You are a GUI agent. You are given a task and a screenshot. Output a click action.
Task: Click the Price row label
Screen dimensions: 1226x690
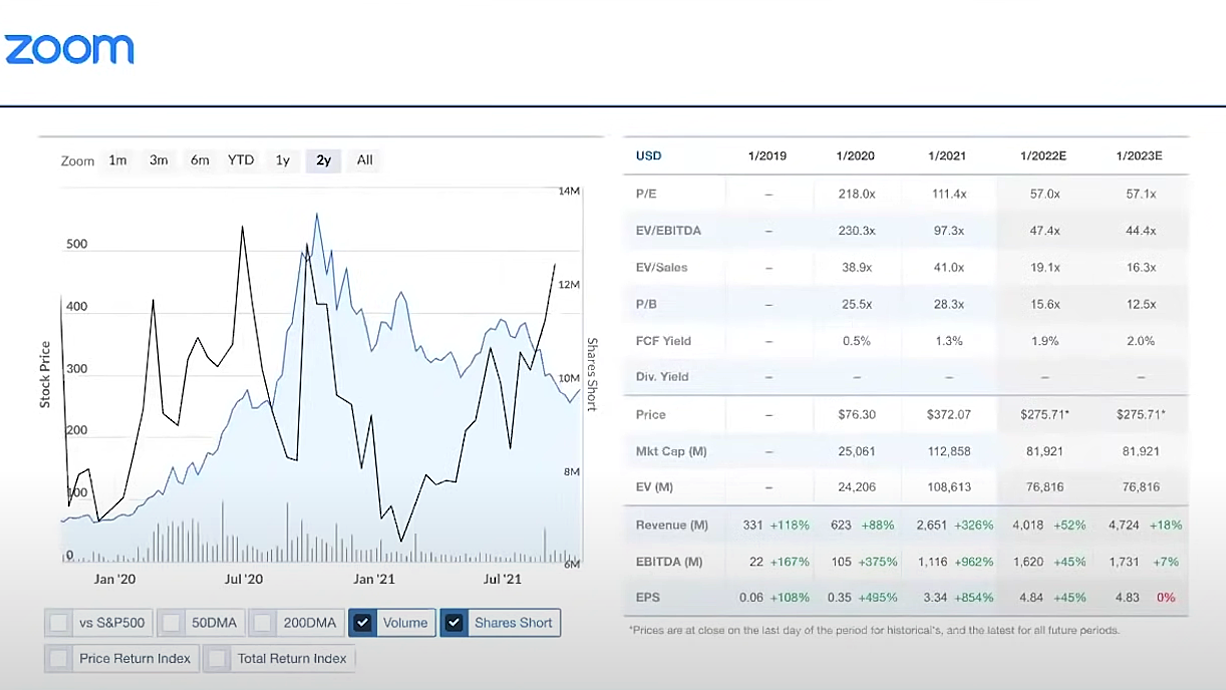[x=651, y=414]
